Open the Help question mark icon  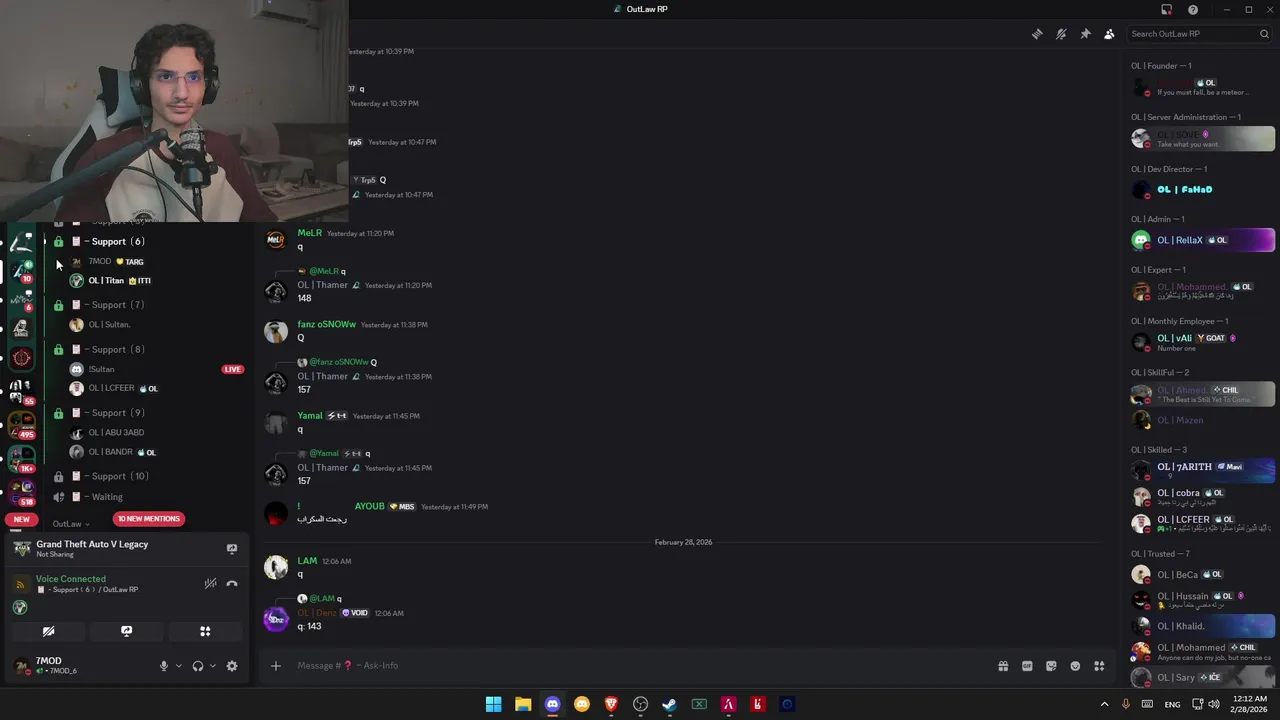[x=1193, y=9]
